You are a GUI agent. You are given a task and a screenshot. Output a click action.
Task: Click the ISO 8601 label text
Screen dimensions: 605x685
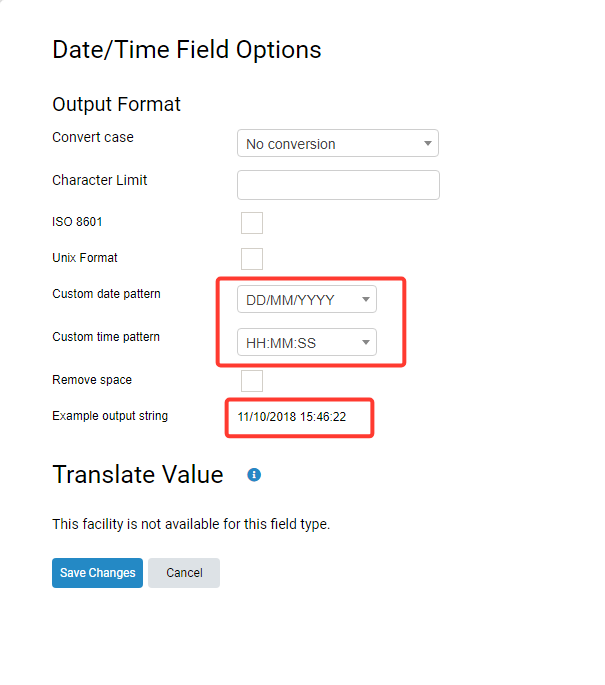tap(77, 222)
